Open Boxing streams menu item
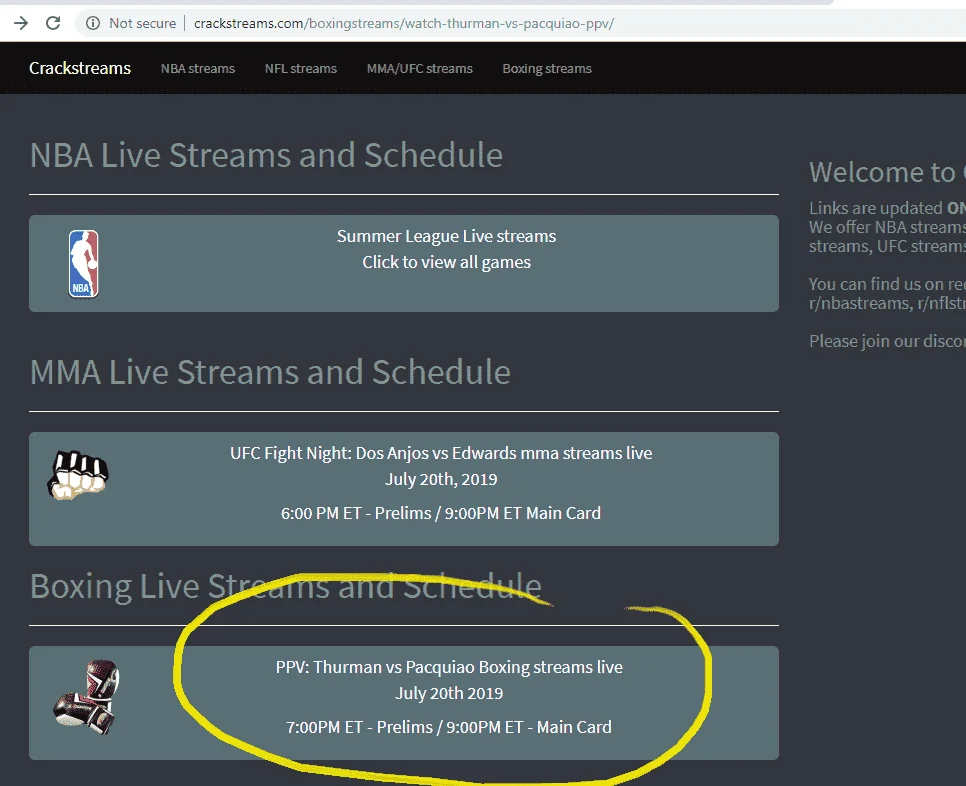This screenshot has width=966, height=786. tap(547, 69)
